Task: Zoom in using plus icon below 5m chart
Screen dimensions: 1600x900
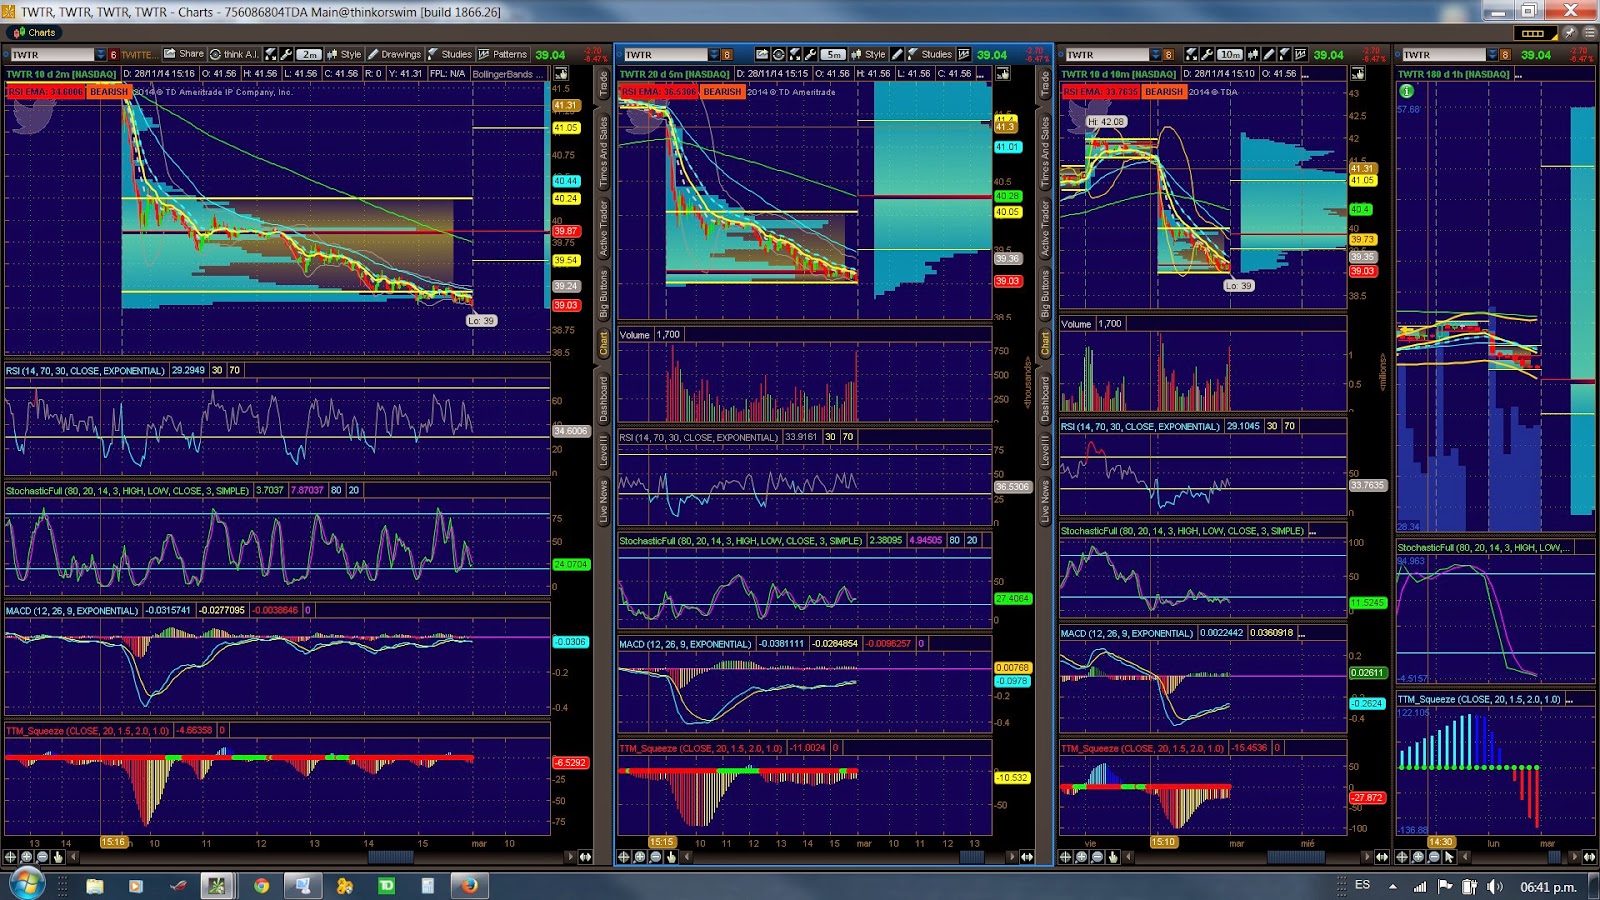Action: click(640, 857)
